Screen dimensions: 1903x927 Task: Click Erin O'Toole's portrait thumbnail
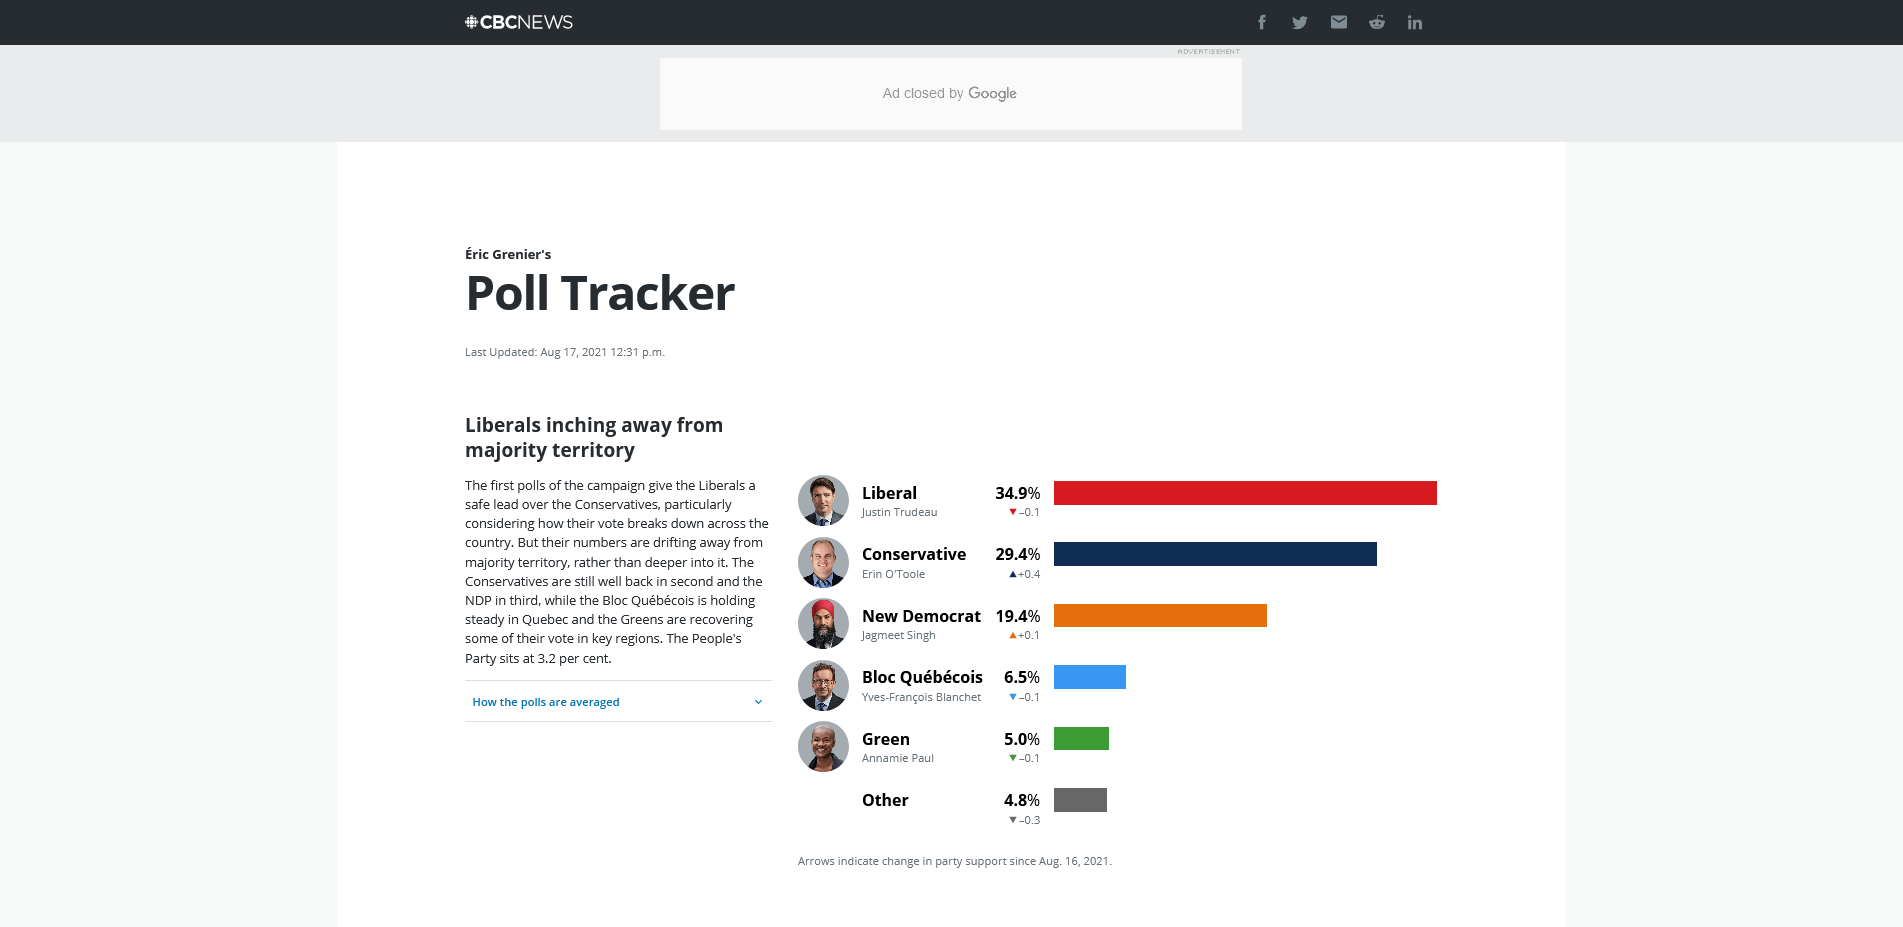tap(823, 562)
